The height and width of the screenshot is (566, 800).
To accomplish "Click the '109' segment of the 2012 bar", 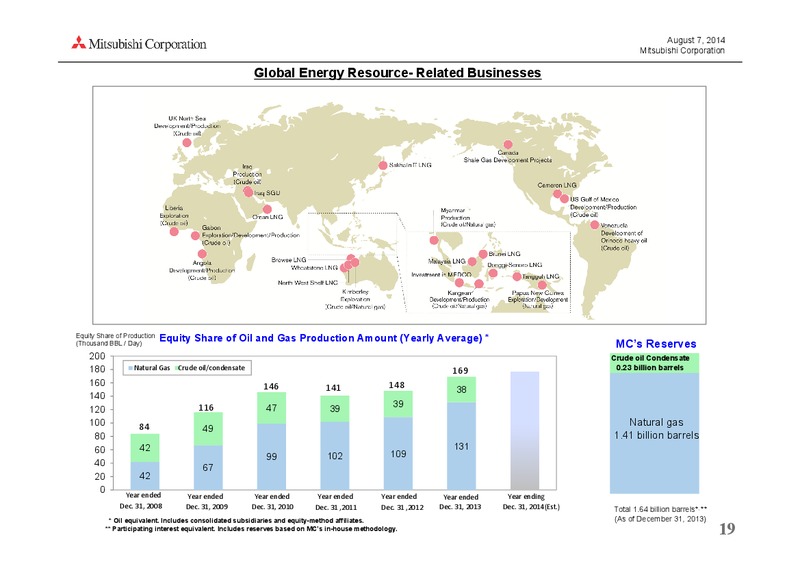I will pos(398,454).
